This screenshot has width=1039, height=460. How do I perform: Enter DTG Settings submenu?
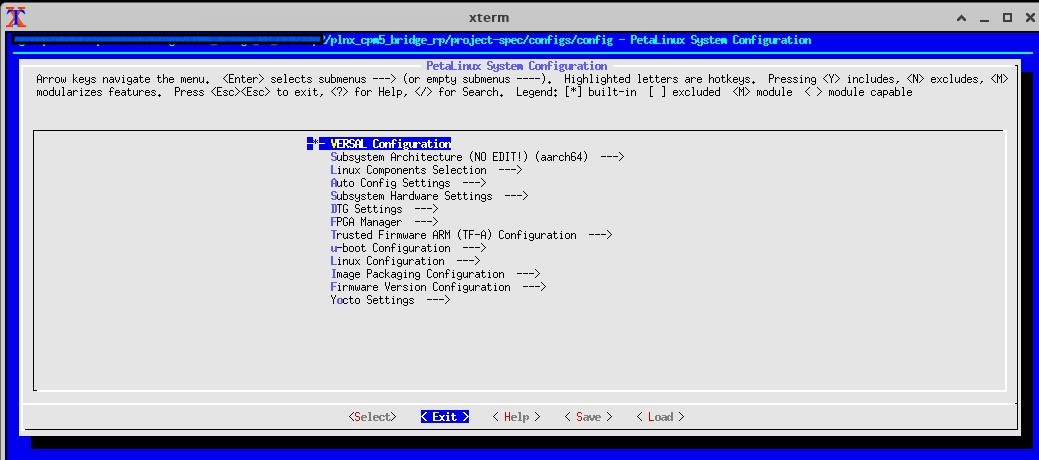(384, 209)
